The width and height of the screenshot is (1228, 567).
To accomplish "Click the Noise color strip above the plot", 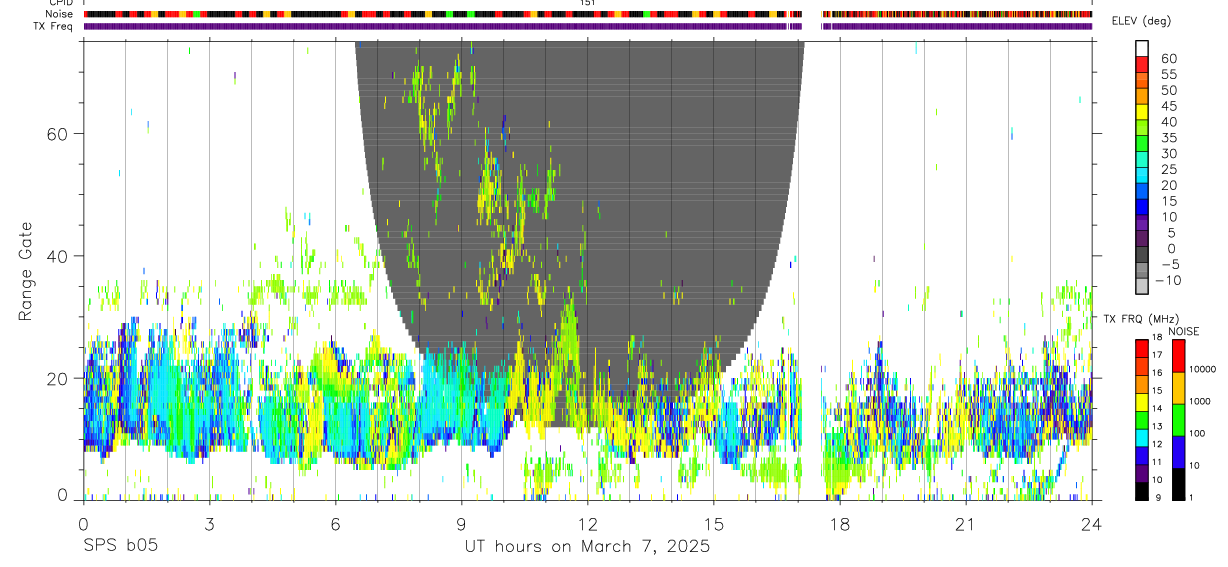I will [x=587, y=15].
